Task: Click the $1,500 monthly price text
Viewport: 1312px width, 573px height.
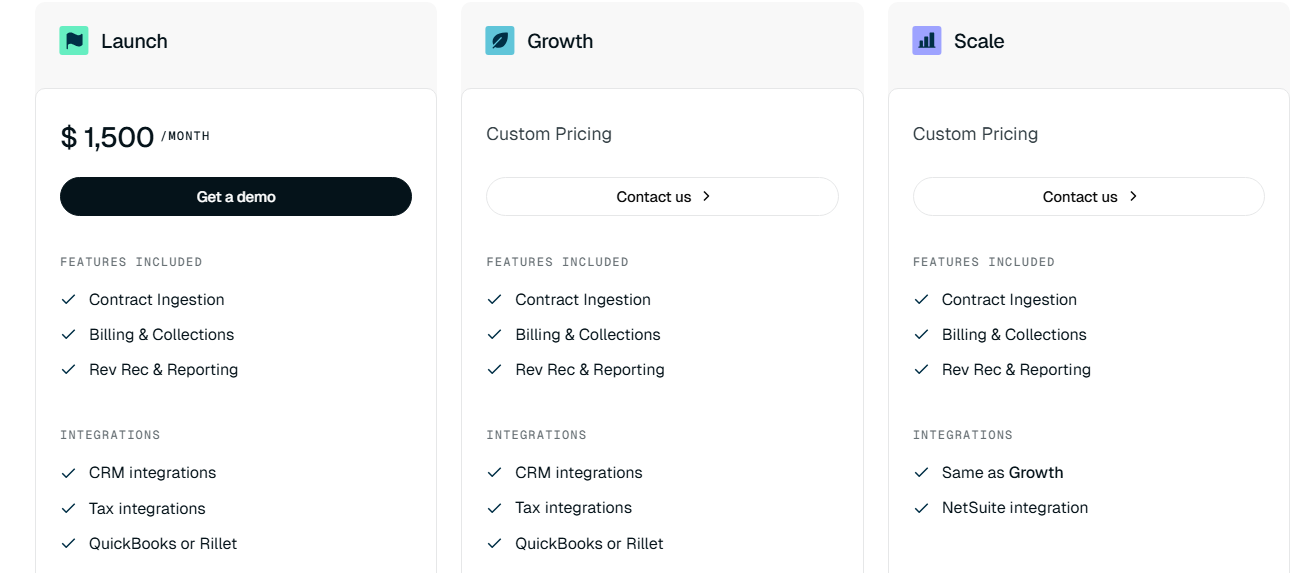Action: click(x=108, y=137)
